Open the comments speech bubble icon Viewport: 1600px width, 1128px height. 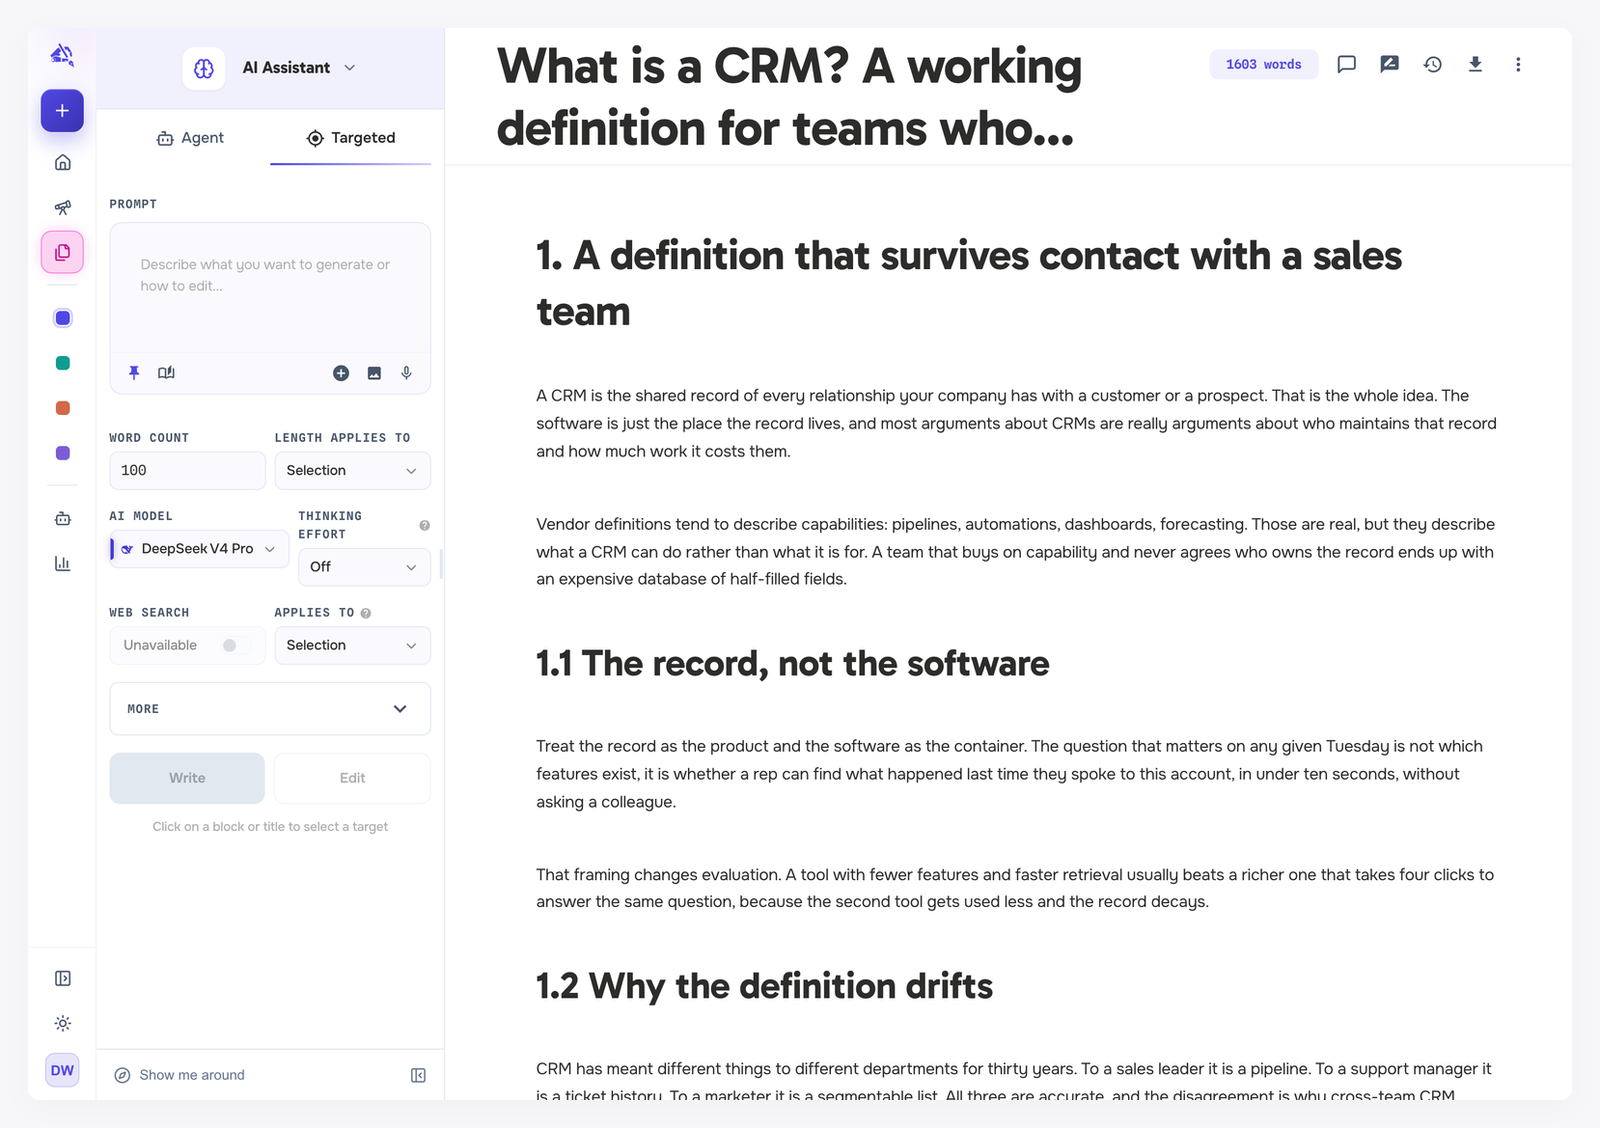click(x=1347, y=64)
